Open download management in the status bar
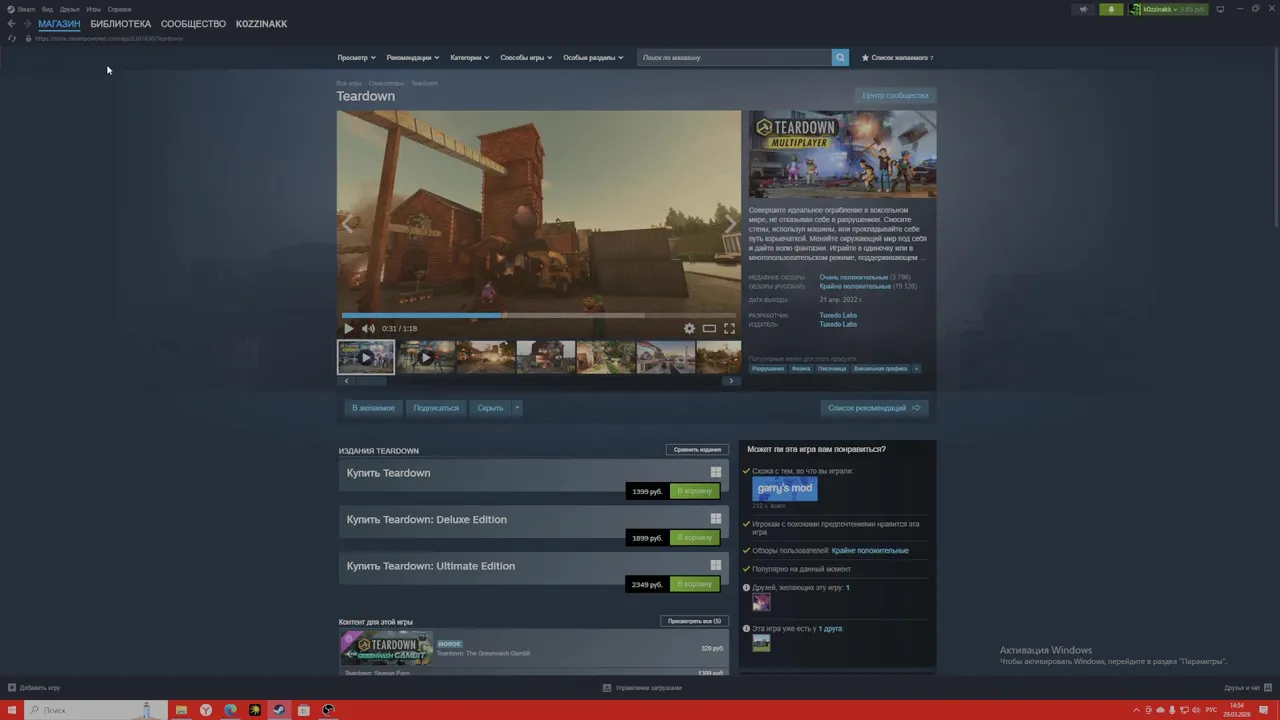Image resolution: width=1280 pixels, height=720 pixels. coord(642,688)
